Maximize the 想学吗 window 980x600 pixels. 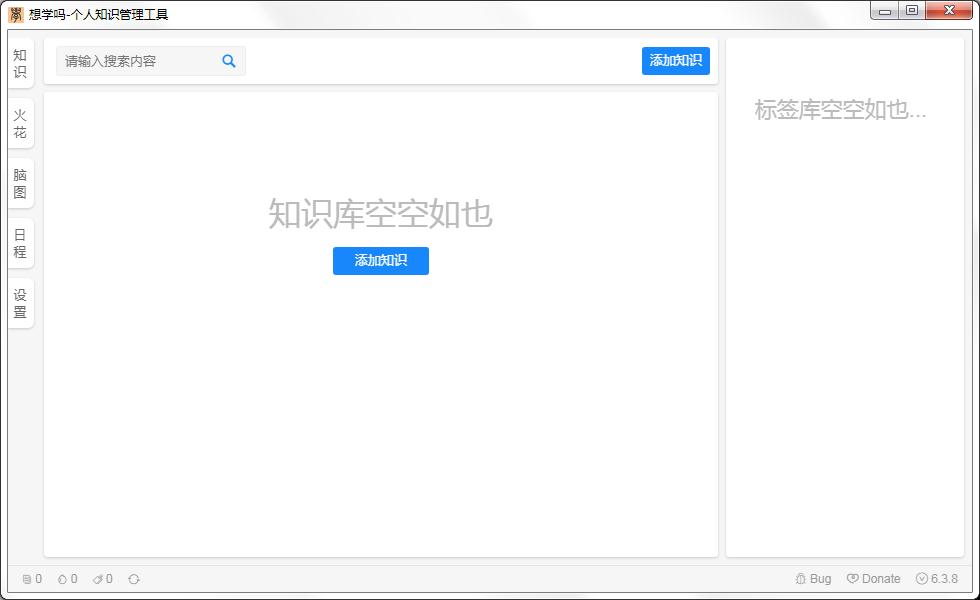pos(912,11)
